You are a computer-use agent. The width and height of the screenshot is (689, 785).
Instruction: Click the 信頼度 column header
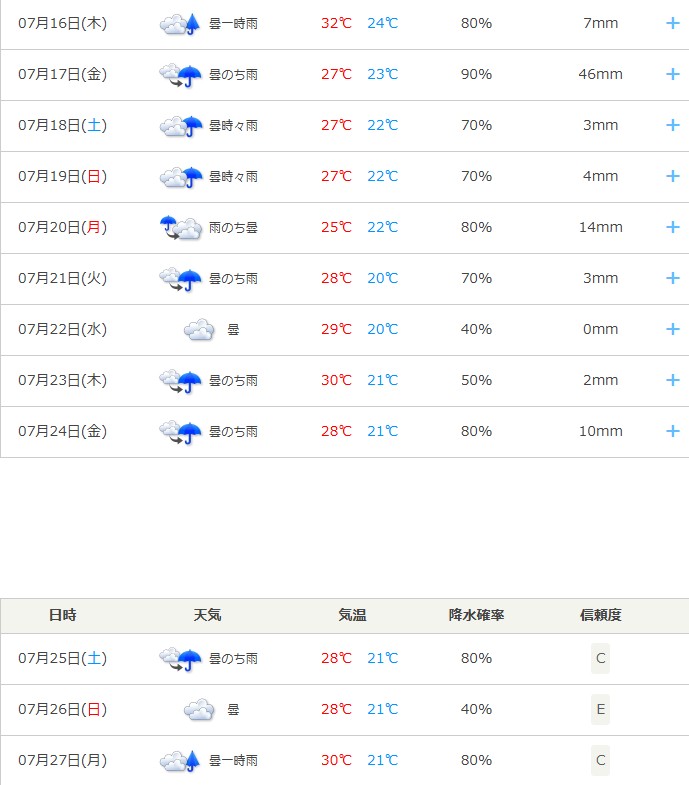click(x=600, y=615)
